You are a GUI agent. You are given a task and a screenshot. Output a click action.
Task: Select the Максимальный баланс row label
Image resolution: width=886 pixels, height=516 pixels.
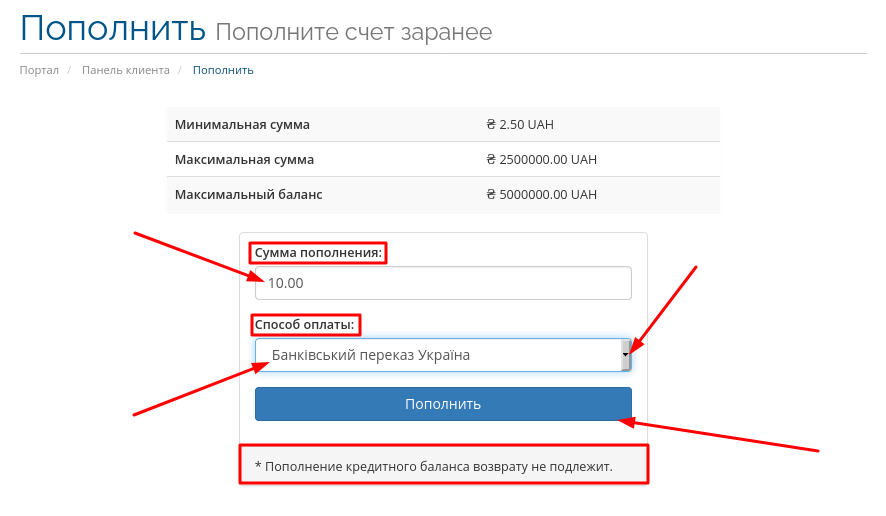point(248,195)
